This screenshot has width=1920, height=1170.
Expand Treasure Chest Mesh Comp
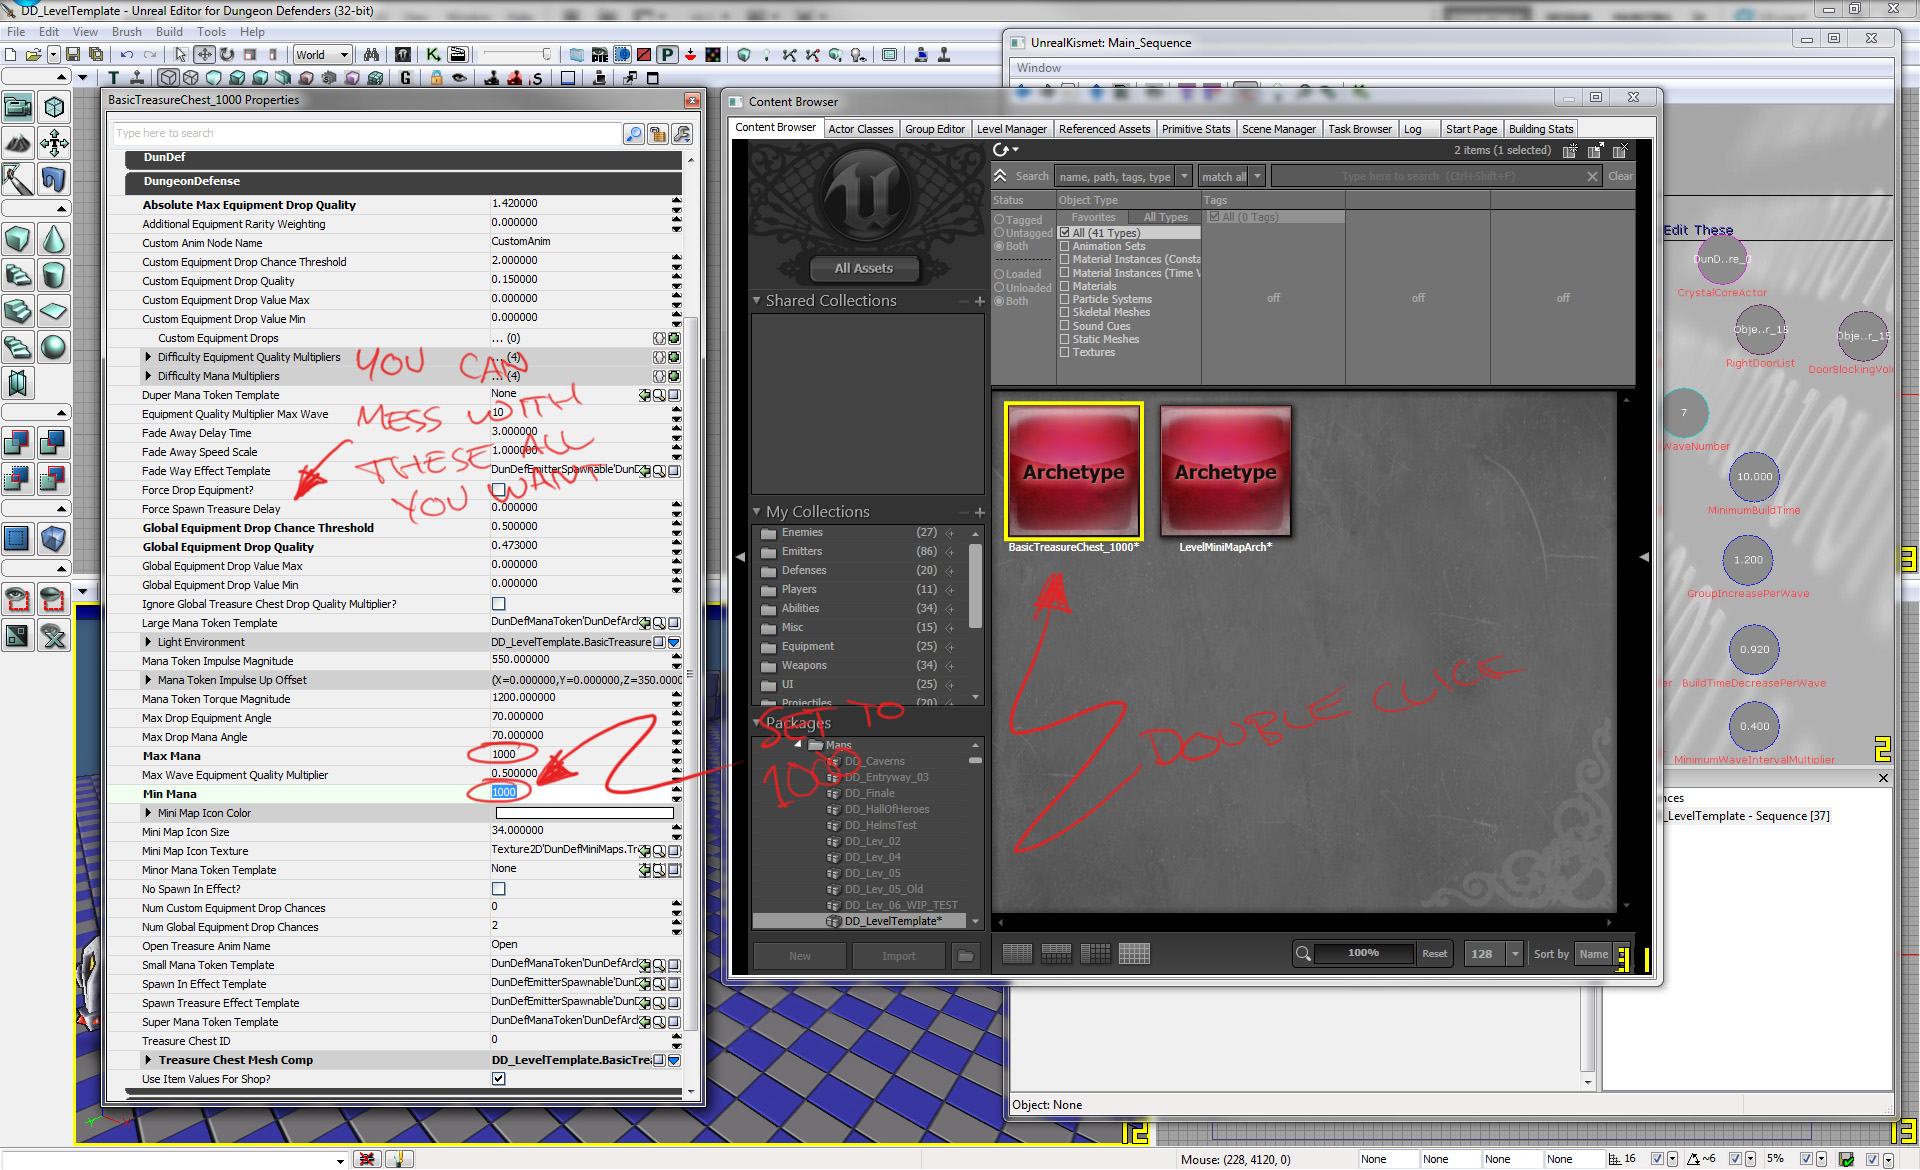pos(148,1060)
